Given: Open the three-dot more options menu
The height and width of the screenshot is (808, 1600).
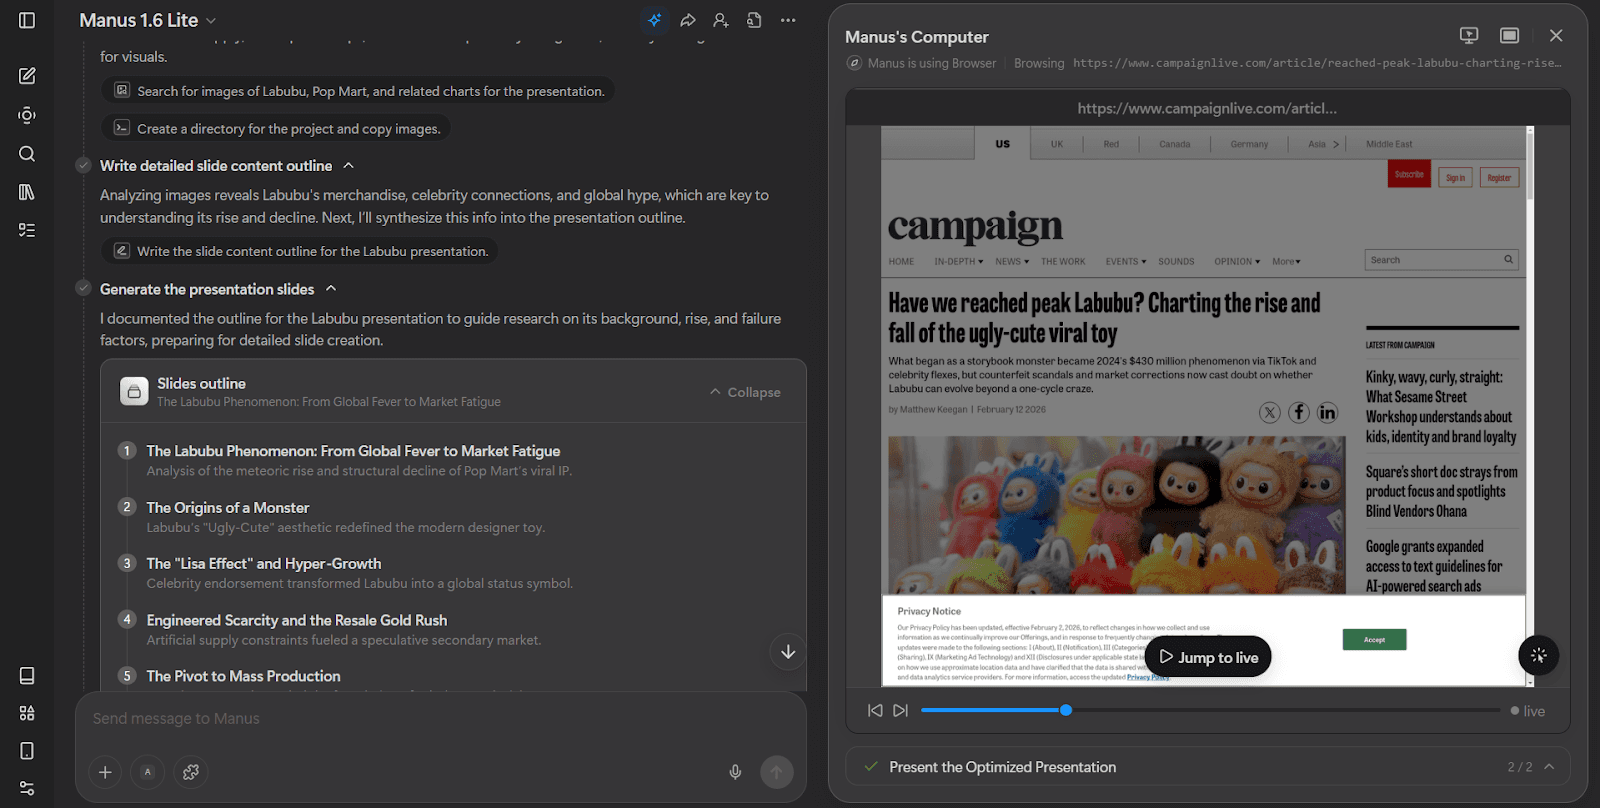Looking at the screenshot, I should click(788, 20).
